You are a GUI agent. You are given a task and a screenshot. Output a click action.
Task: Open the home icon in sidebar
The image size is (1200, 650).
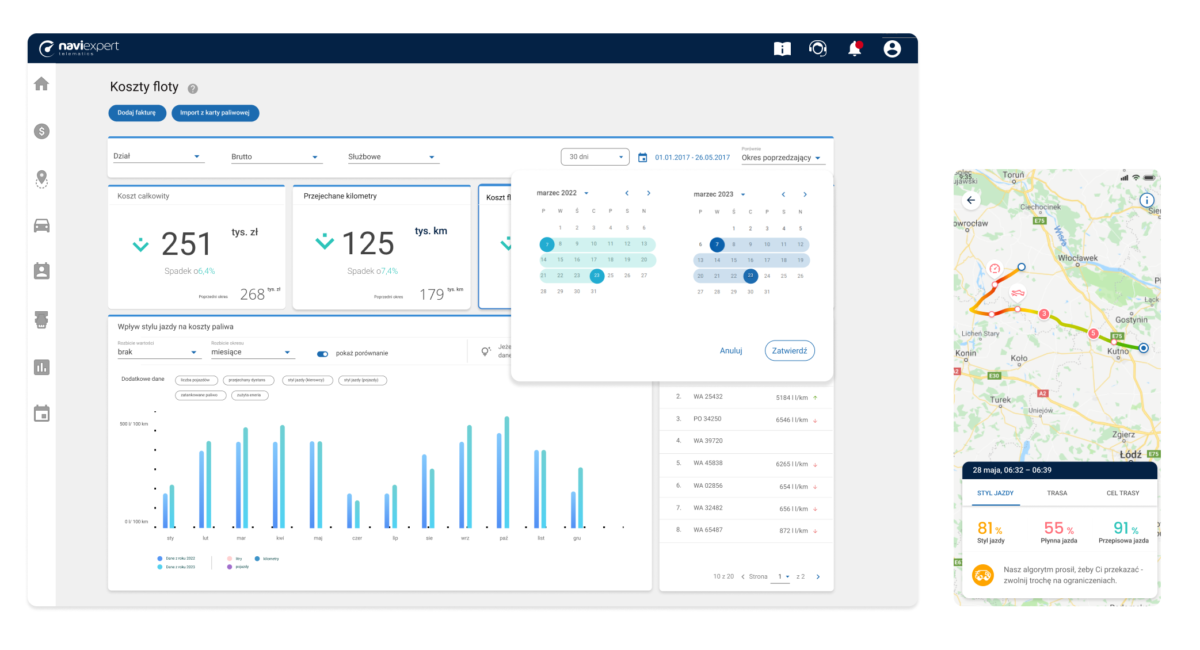tap(41, 84)
